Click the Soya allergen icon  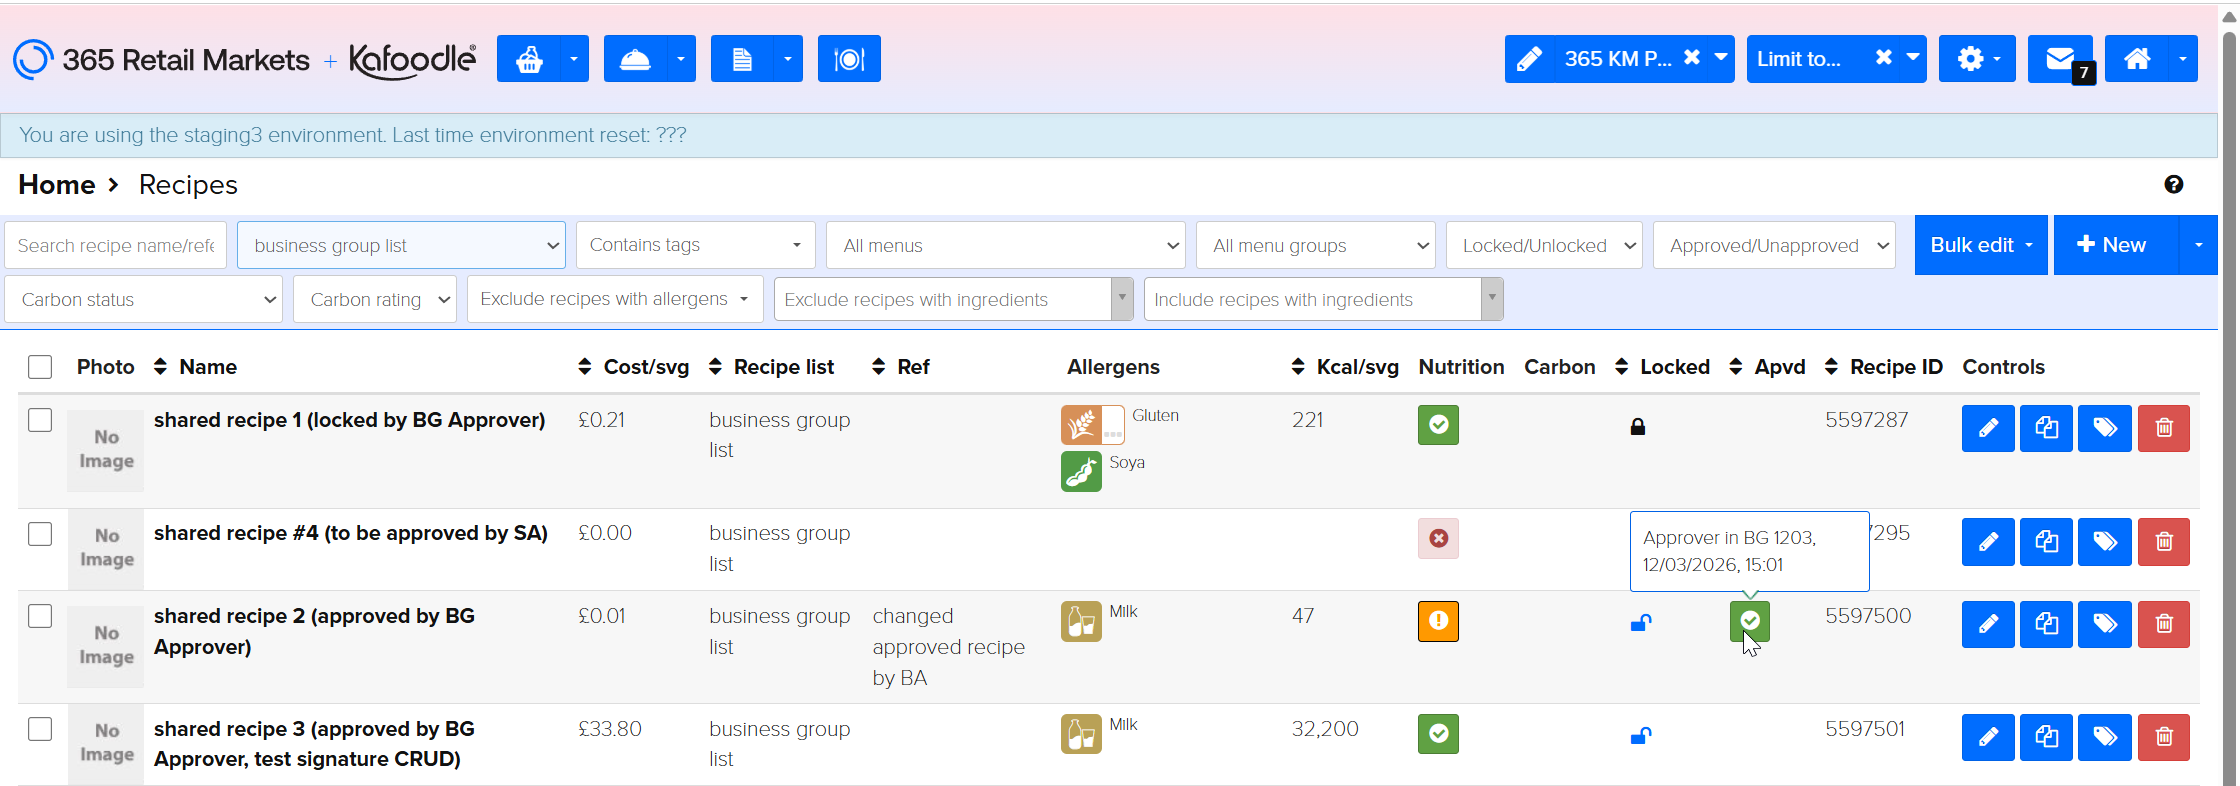point(1081,471)
